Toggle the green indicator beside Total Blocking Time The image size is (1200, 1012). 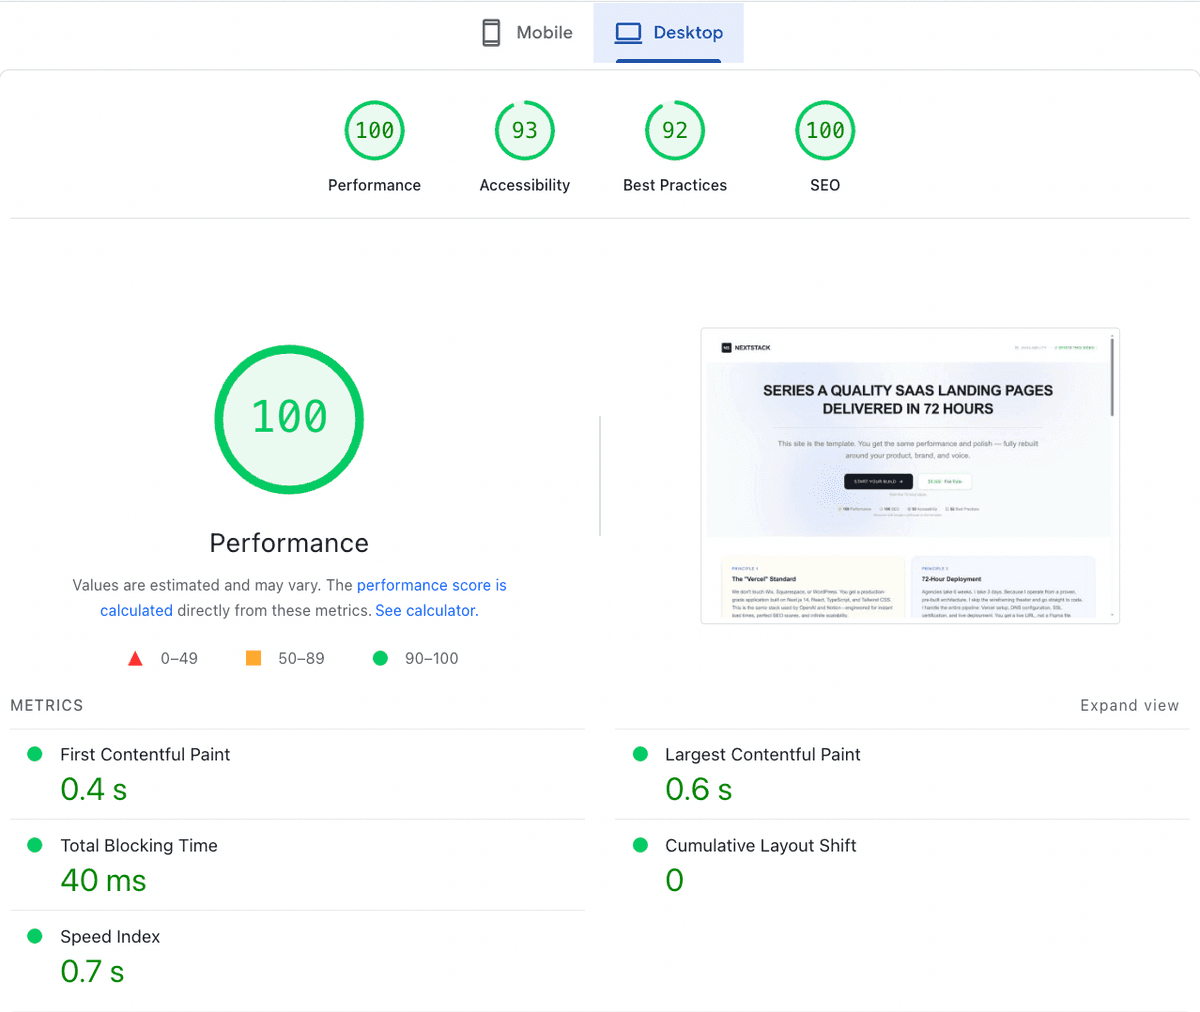coord(34,844)
